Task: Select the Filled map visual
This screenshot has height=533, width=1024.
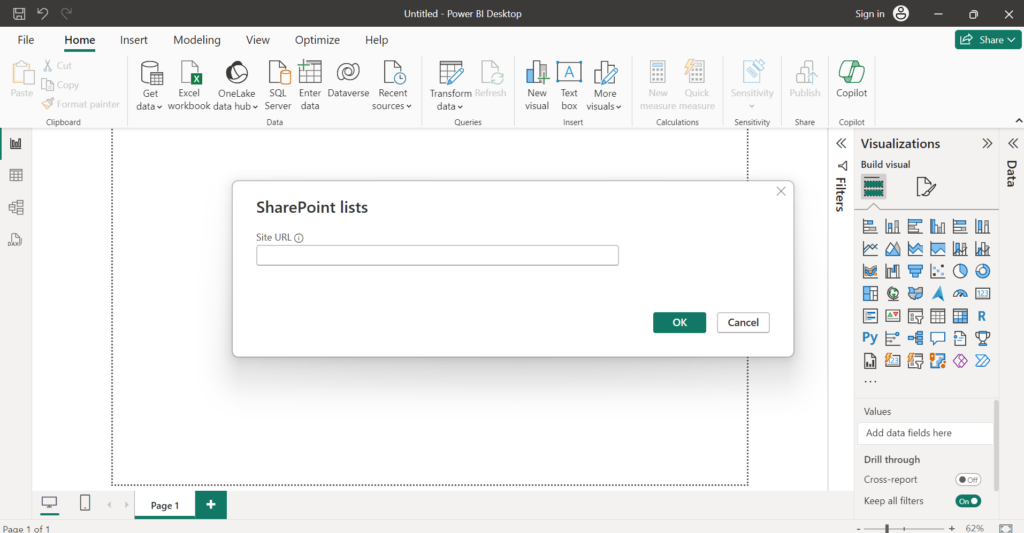Action: tap(915, 293)
